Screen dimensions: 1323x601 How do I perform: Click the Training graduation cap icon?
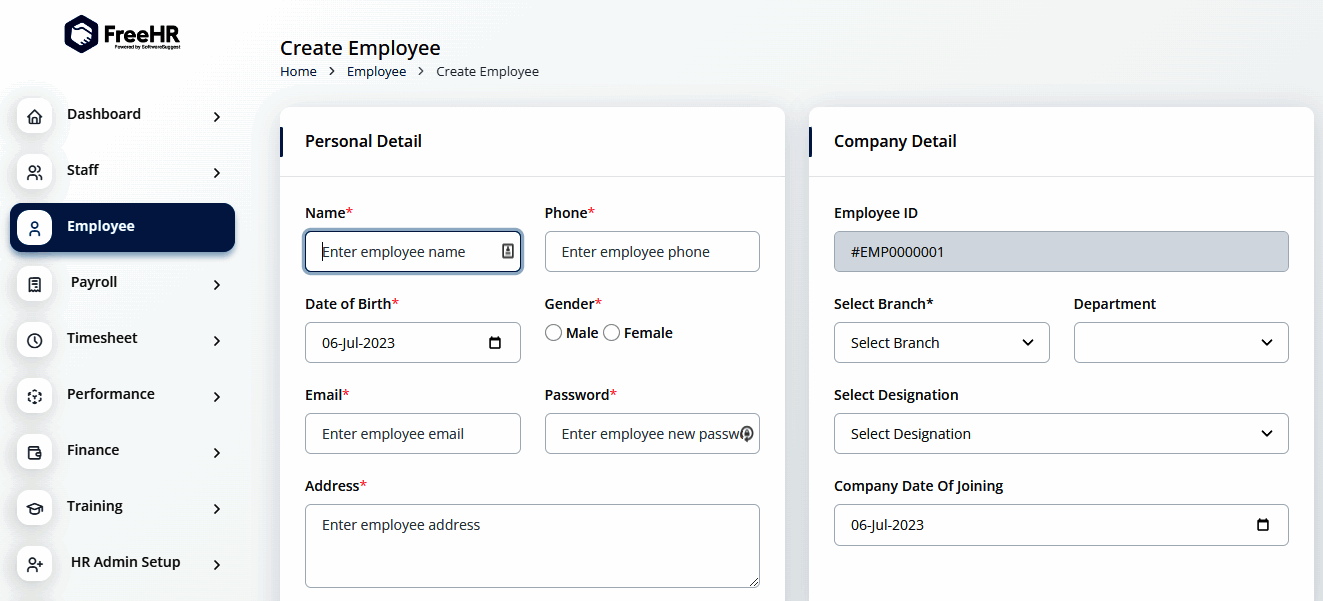[35, 509]
